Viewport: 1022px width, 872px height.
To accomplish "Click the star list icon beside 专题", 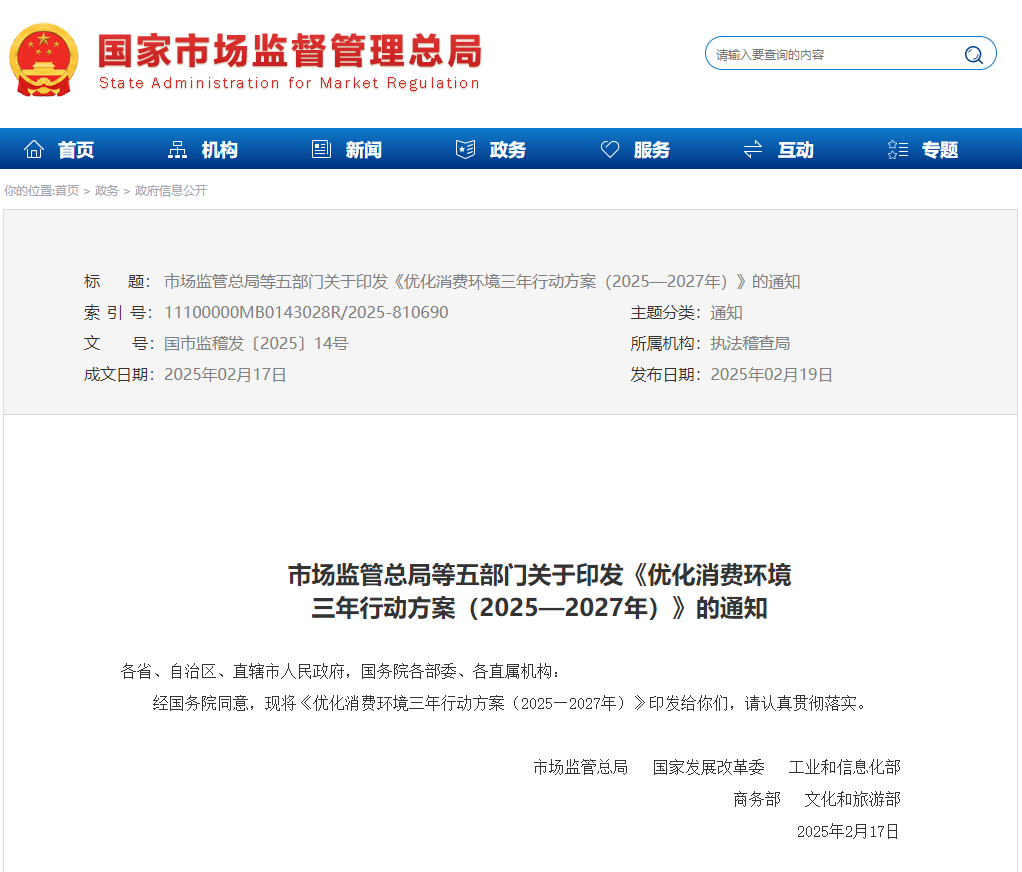I will tap(898, 149).
